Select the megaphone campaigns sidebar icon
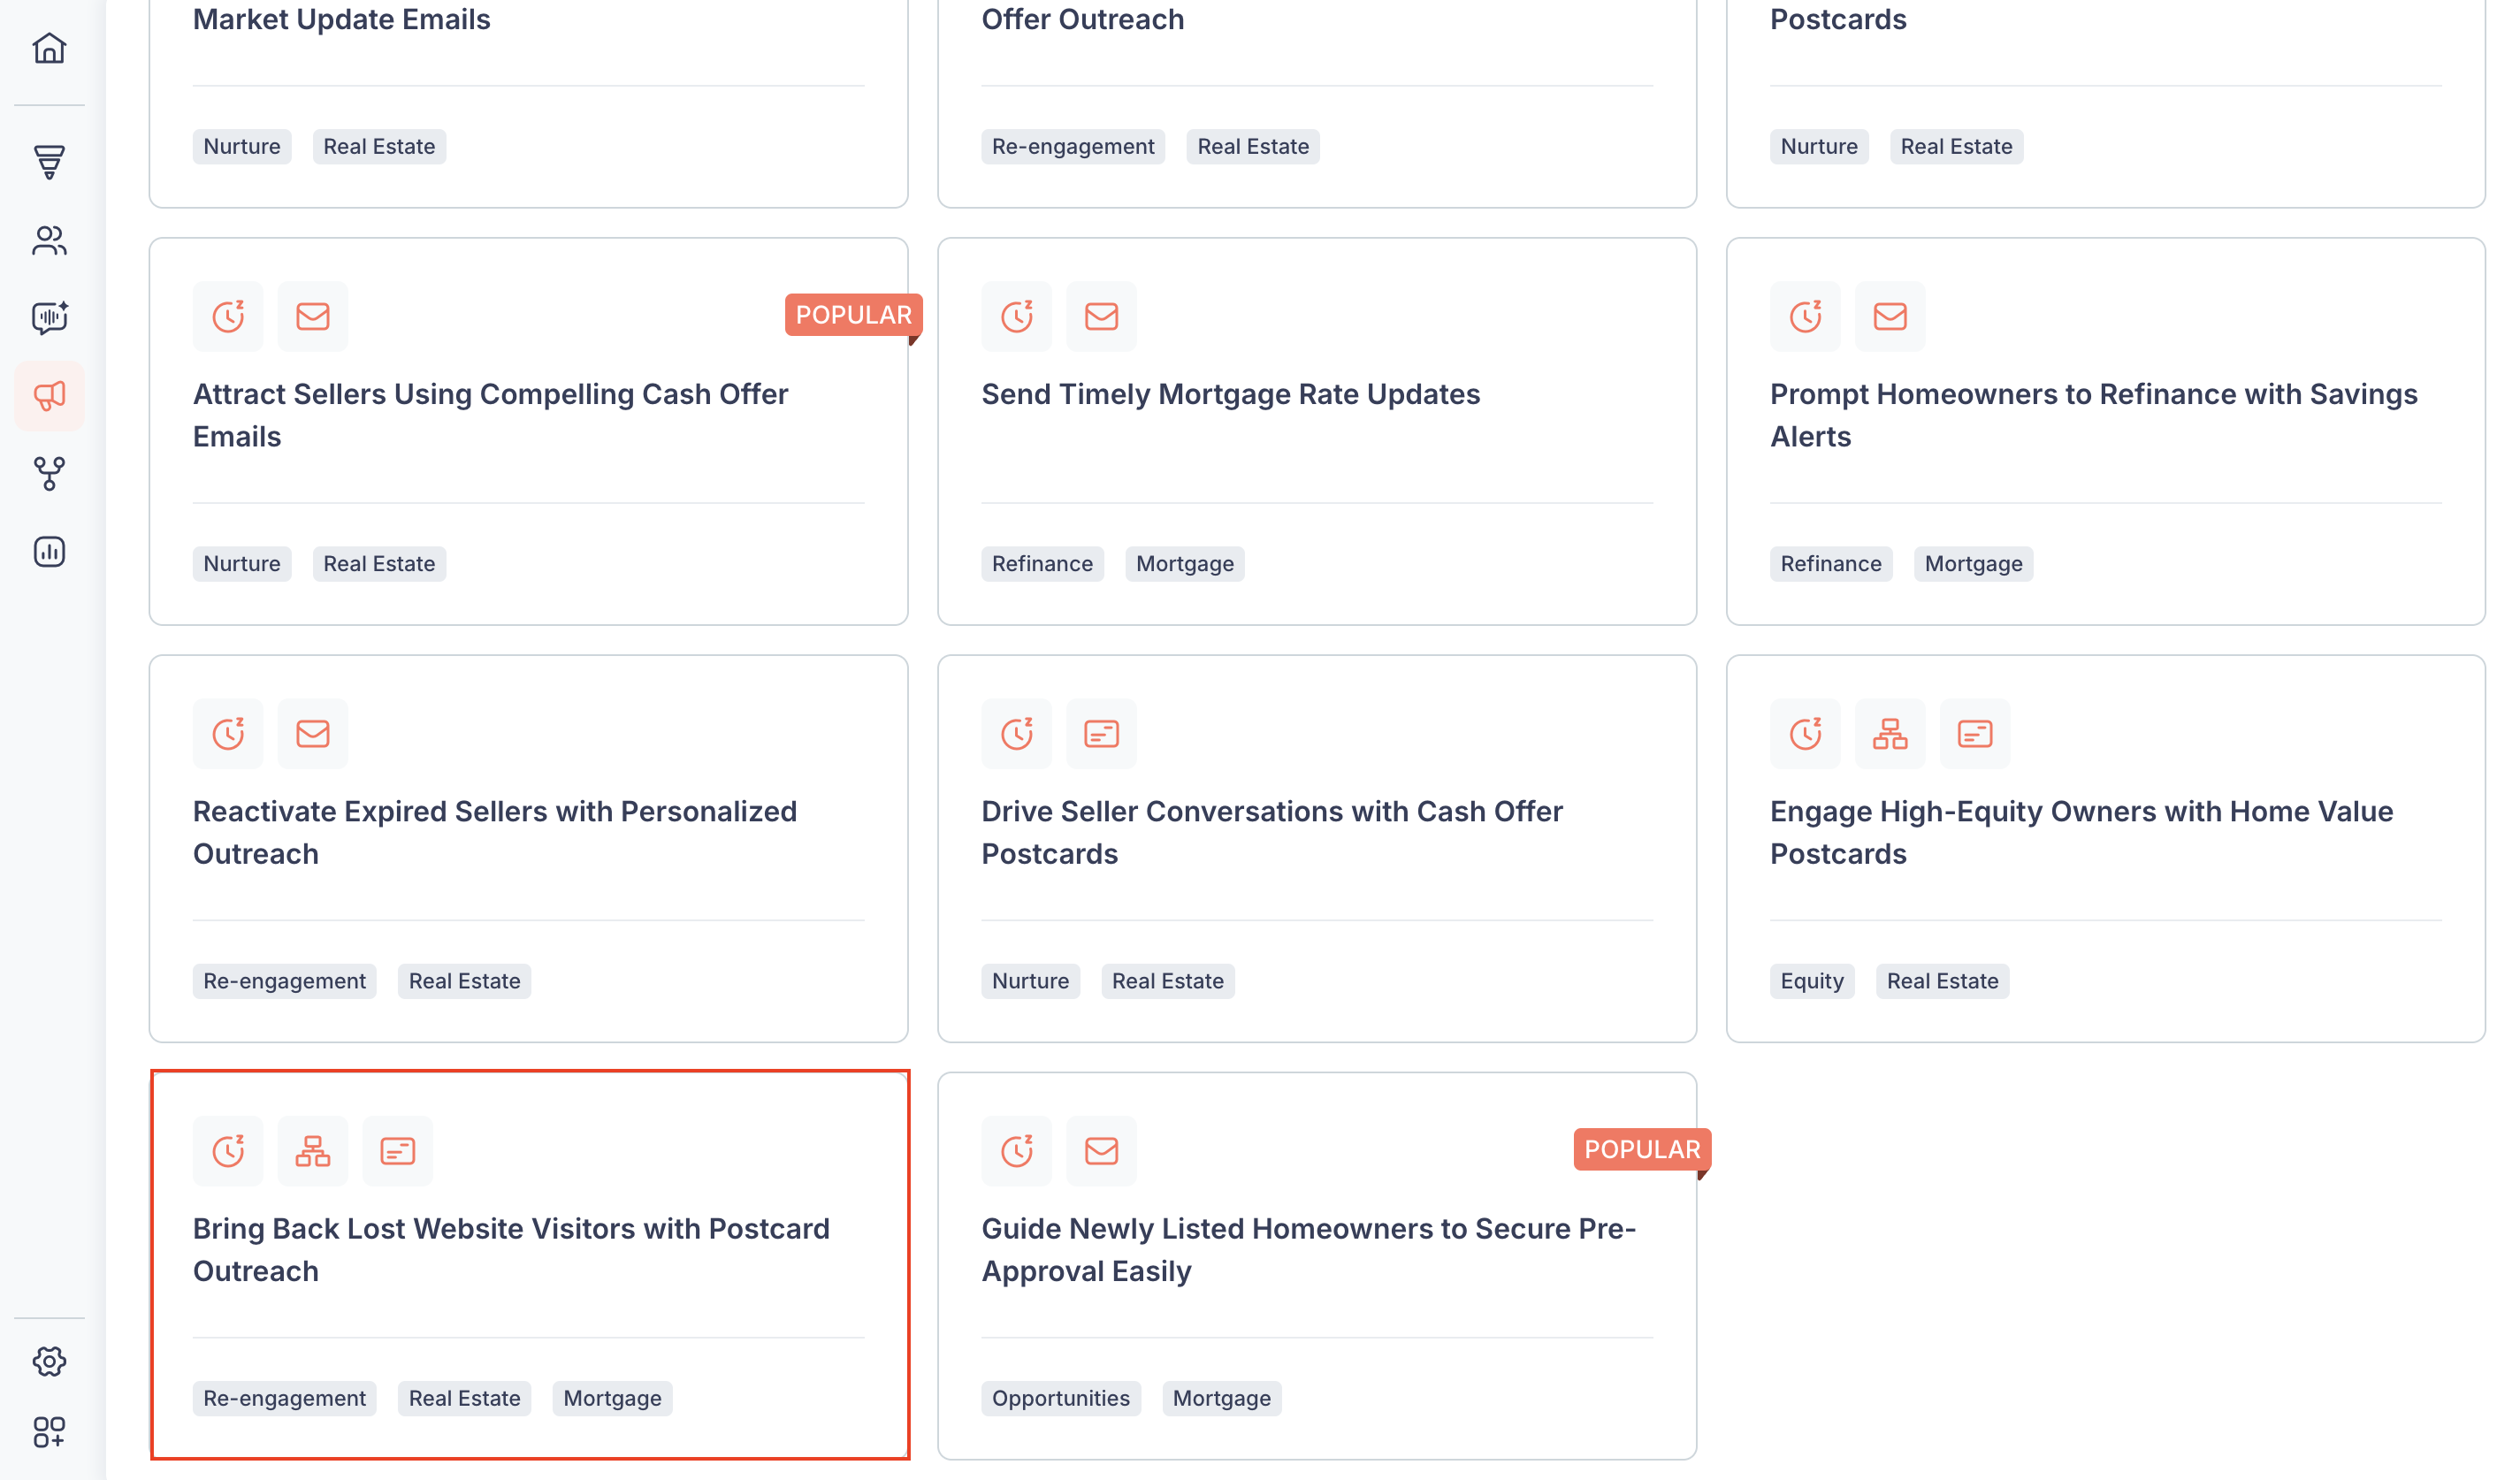Screen dimensions: 2520x1480 click(49, 396)
